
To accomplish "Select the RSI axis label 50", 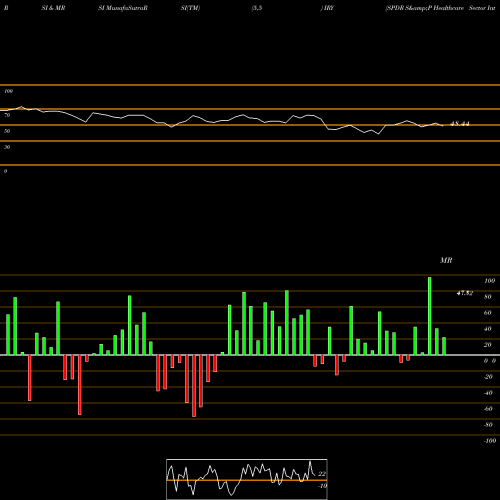I will 7,131.
